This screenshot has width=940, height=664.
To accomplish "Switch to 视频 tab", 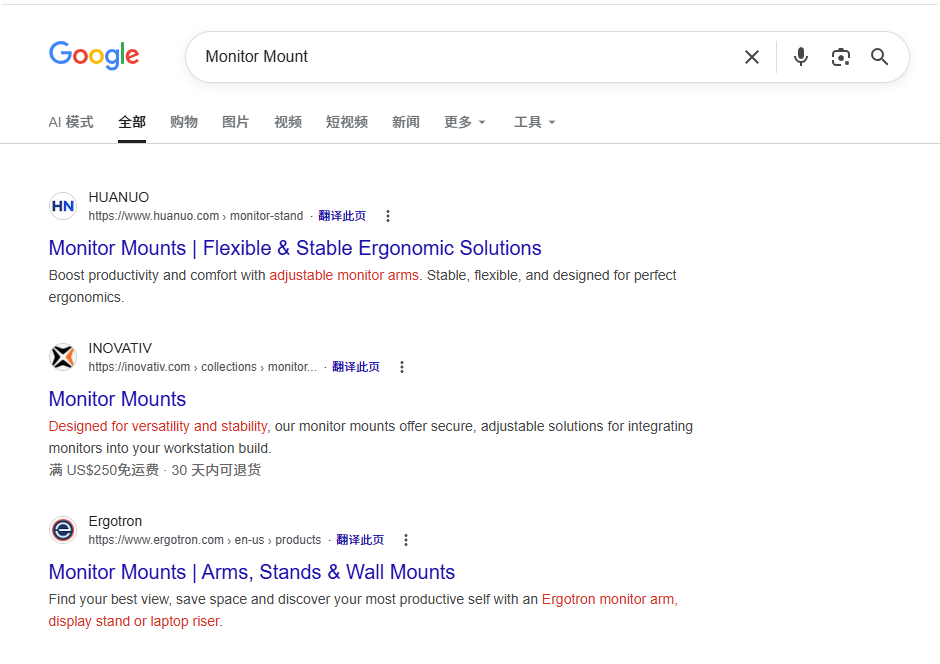I will (x=288, y=122).
